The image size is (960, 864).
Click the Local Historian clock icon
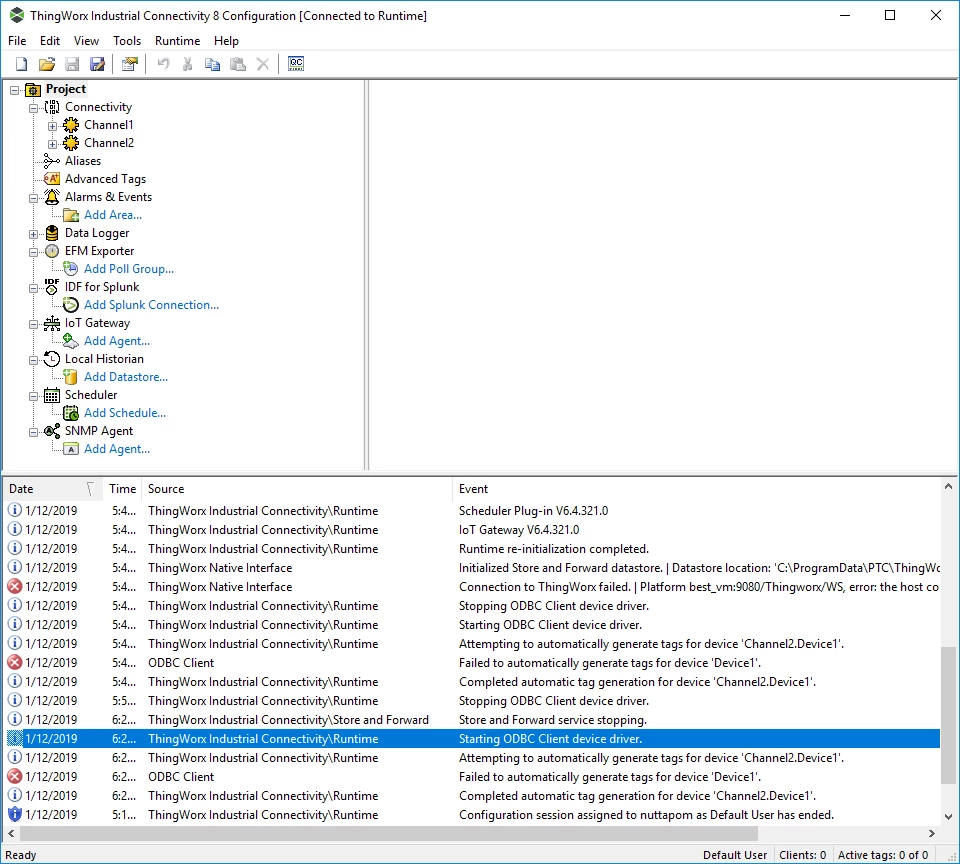click(52, 359)
